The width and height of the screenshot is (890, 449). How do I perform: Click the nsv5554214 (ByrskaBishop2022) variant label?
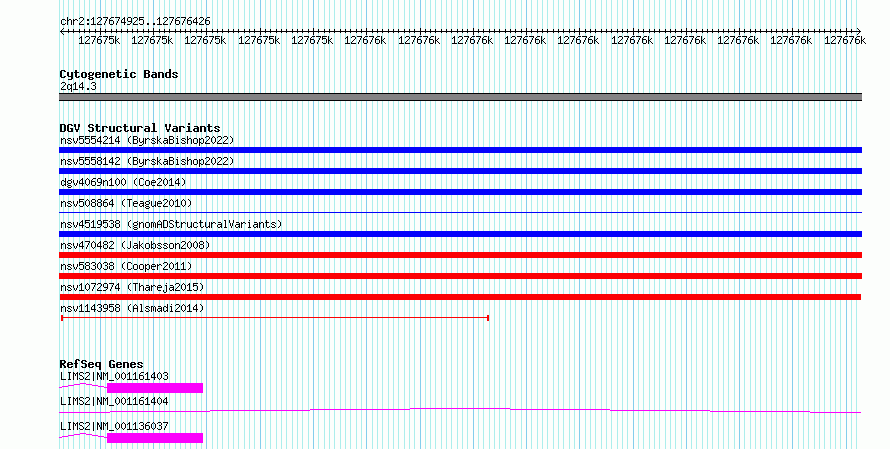coord(147,140)
